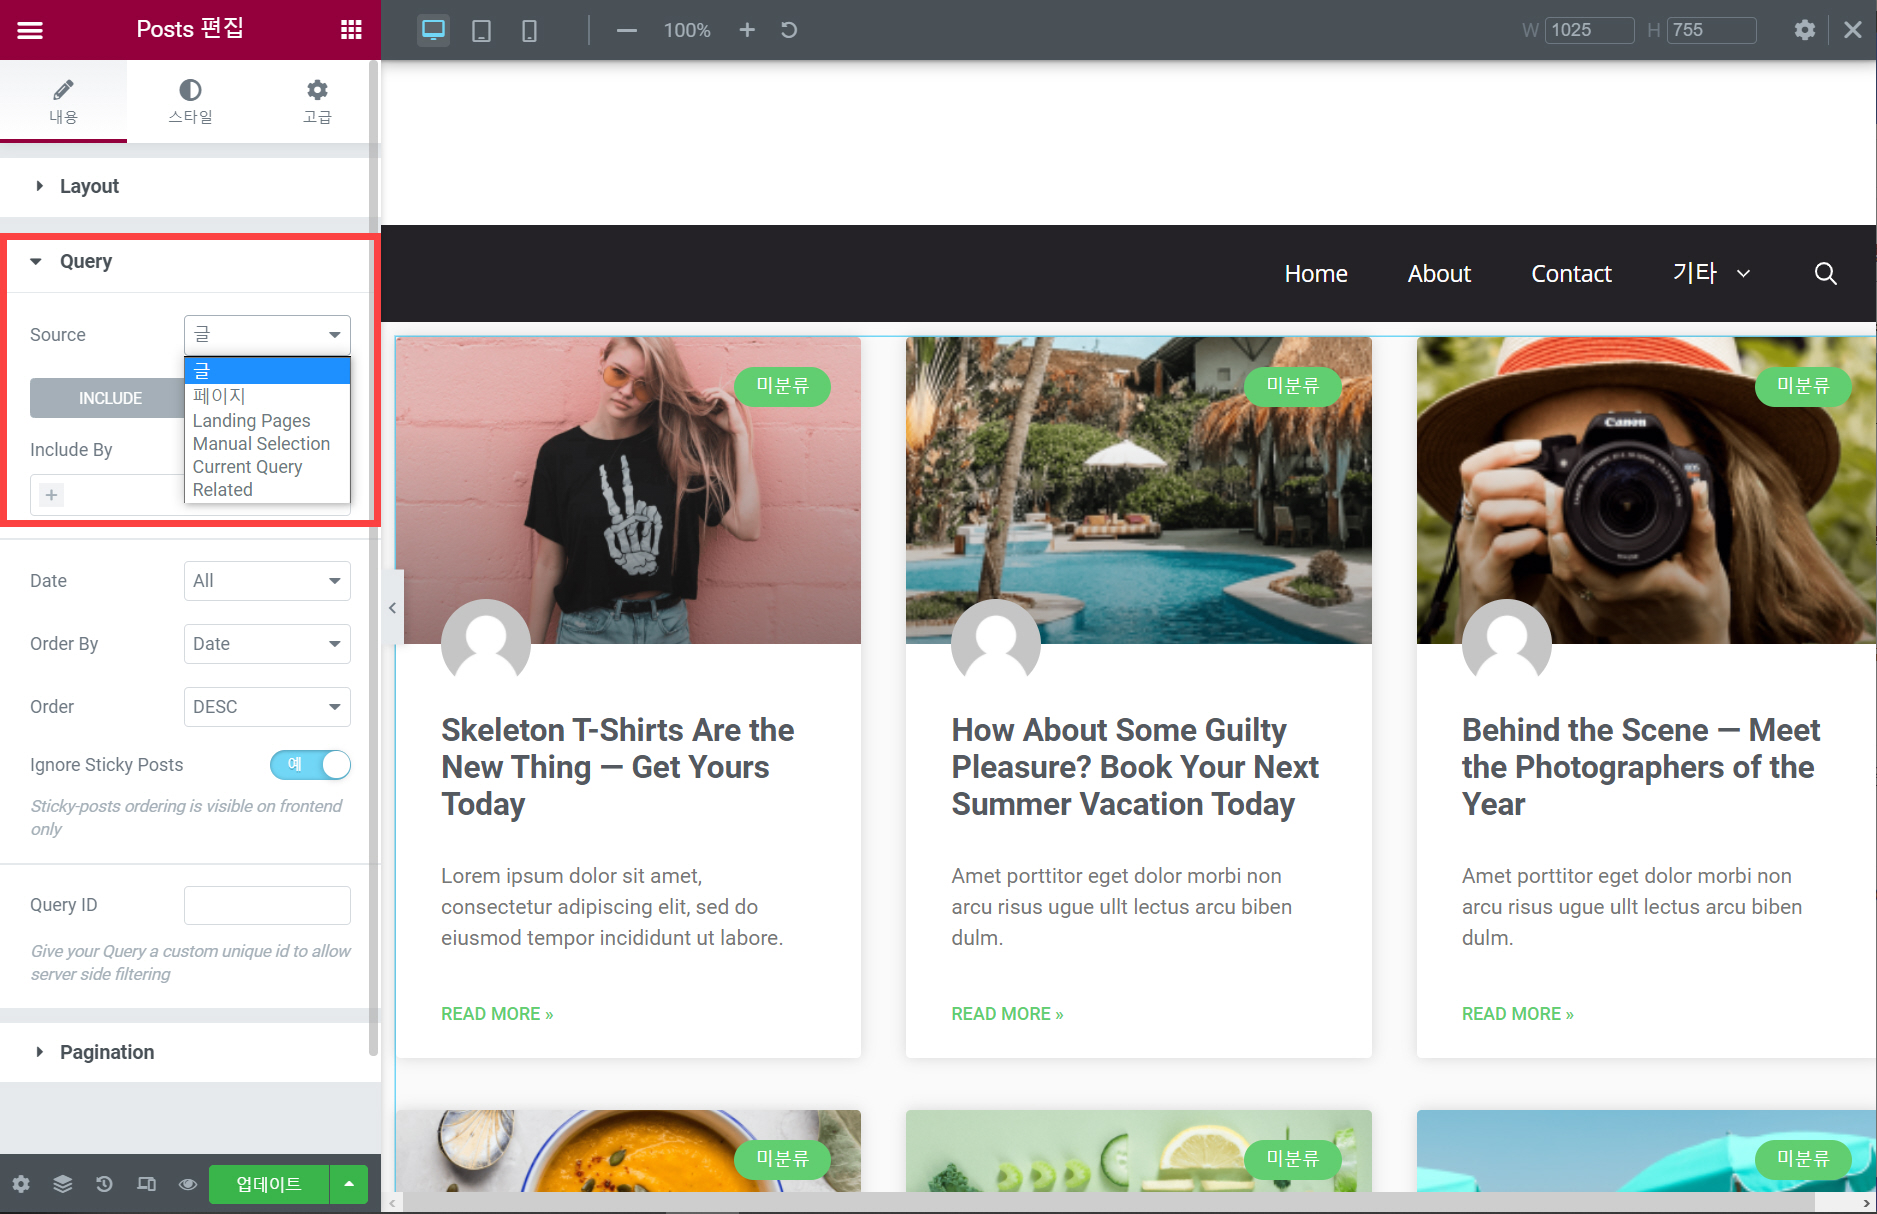The width and height of the screenshot is (1877, 1214).
Task: Open the site search magnifier icon
Action: pos(1825,274)
